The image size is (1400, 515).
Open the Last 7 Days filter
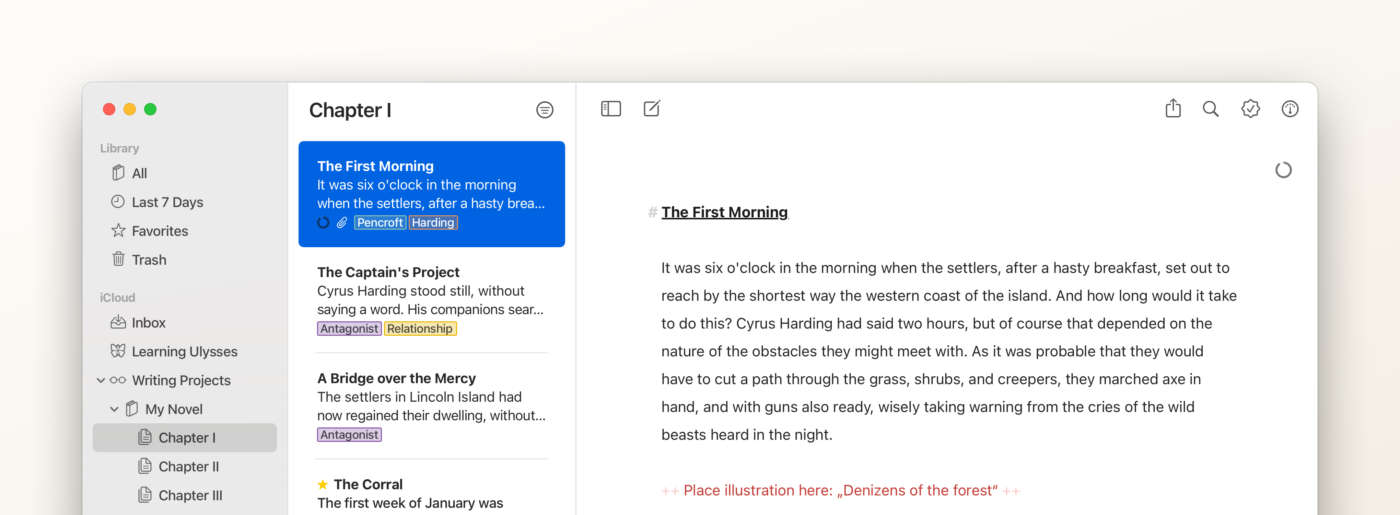[167, 202]
